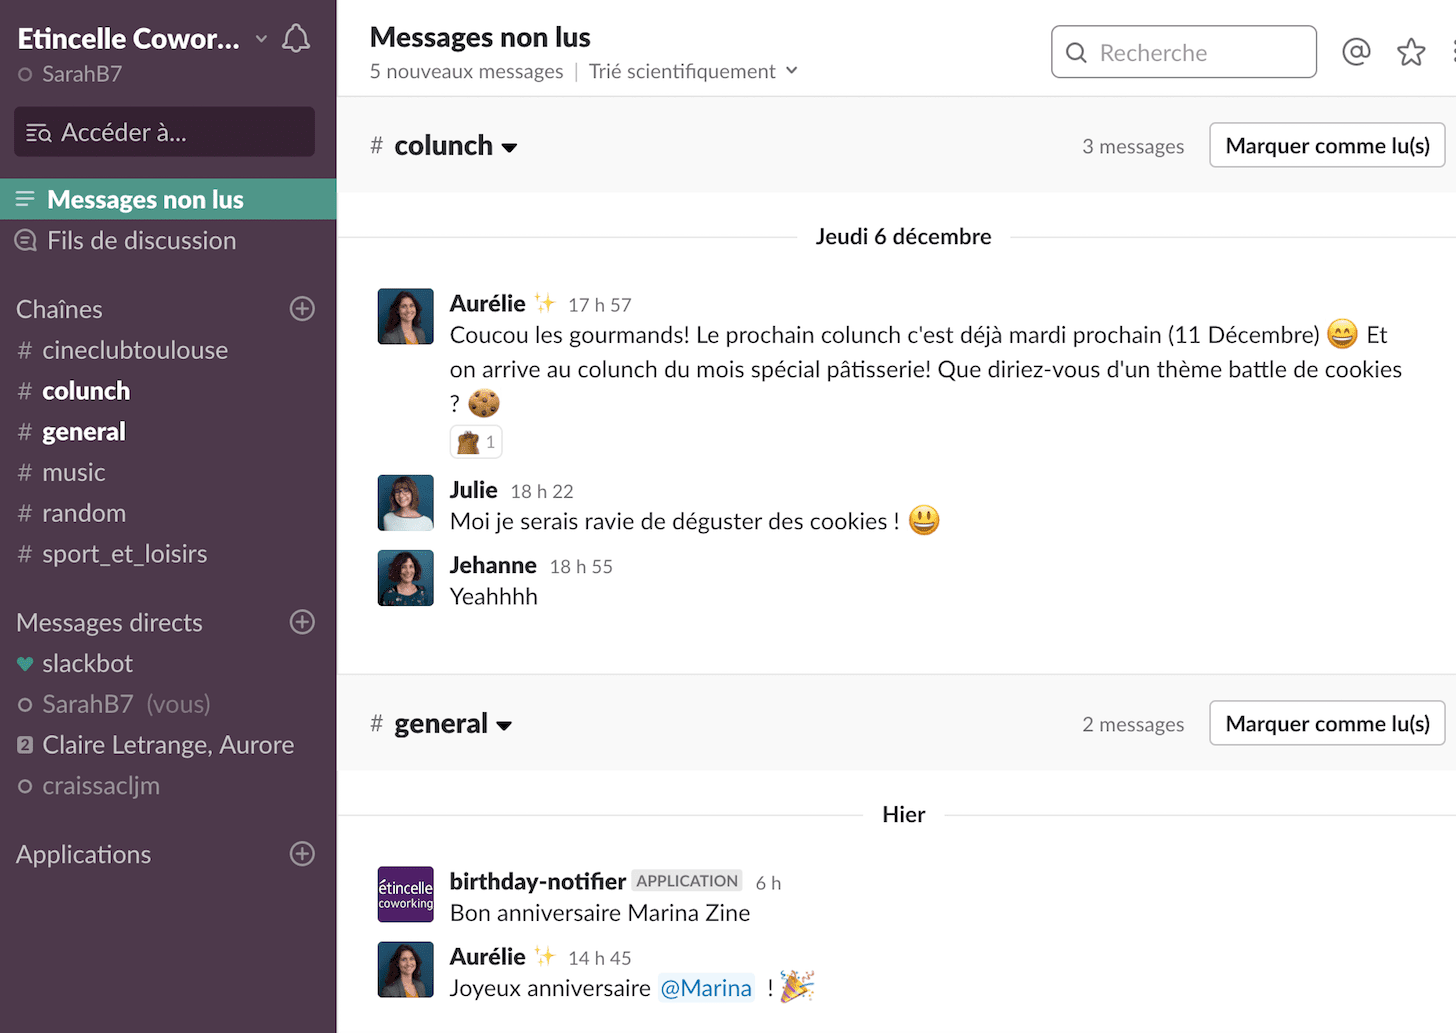This screenshot has height=1033, width=1456.
Task: Open the notification bell
Action: [x=295, y=37]
